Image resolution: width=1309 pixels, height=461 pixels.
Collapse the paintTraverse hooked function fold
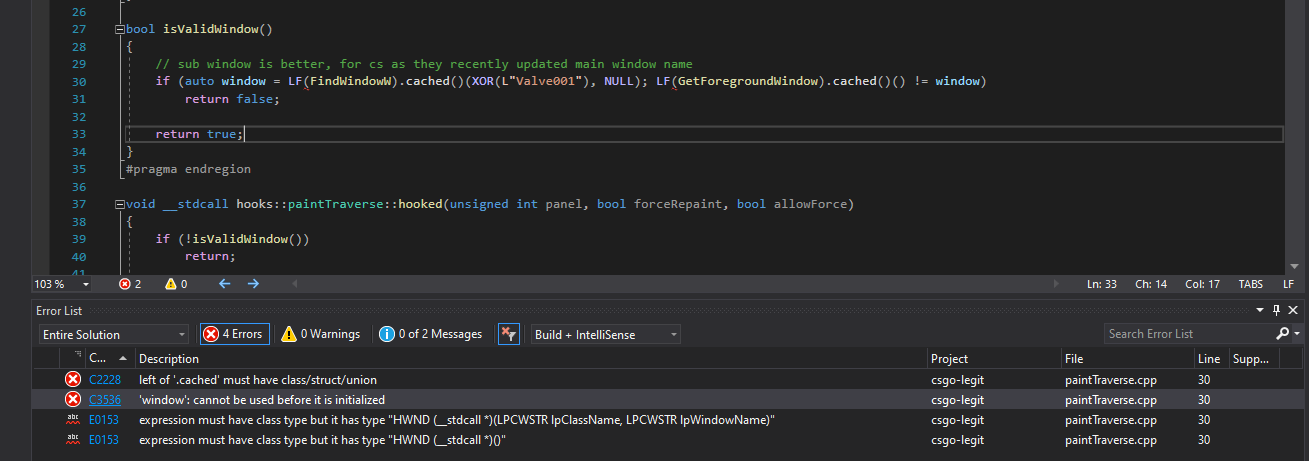click(x=121, y=204)
